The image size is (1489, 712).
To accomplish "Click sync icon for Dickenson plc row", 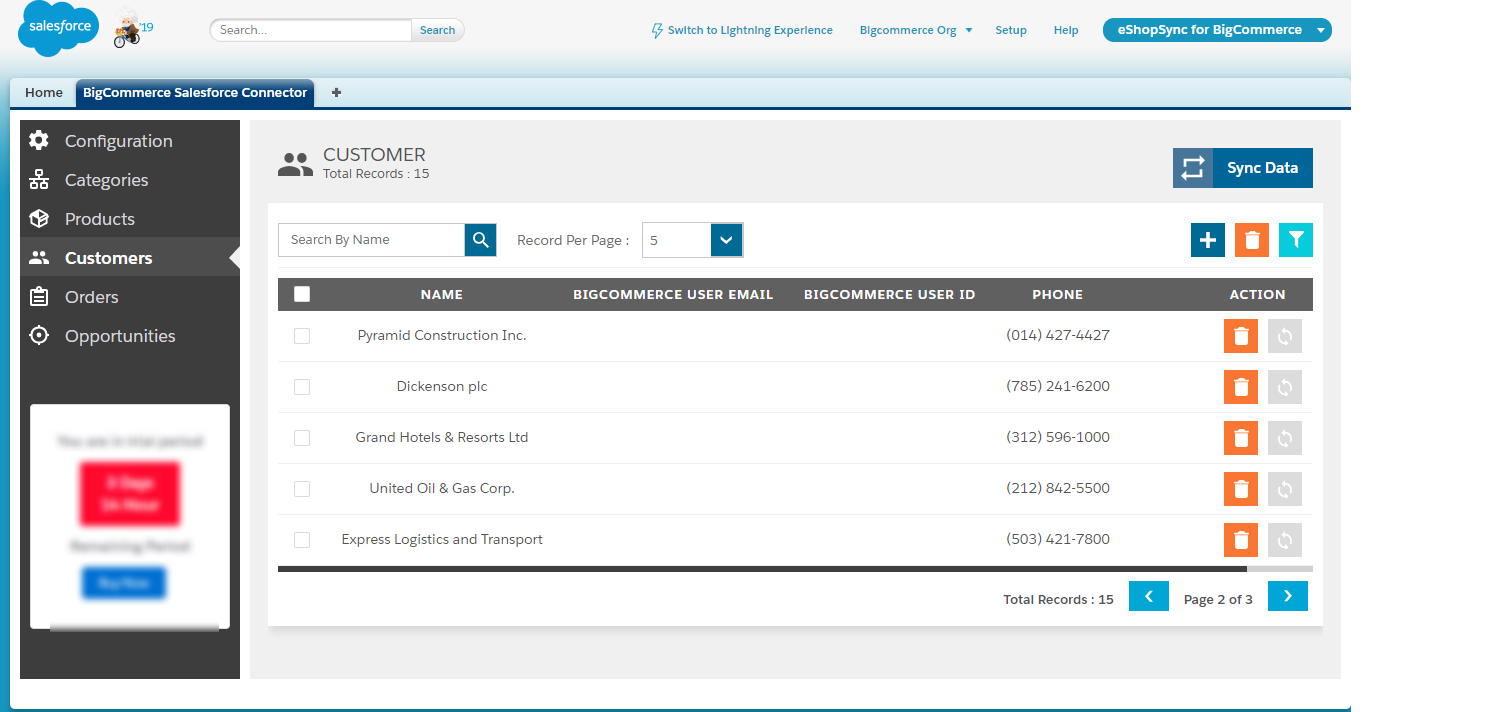I will click(1285, 387).
